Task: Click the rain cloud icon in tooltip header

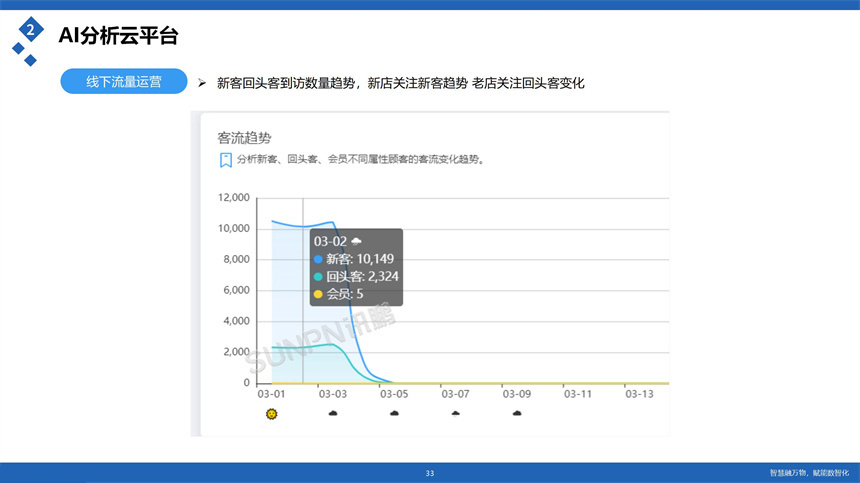Action: coord(357,241)
